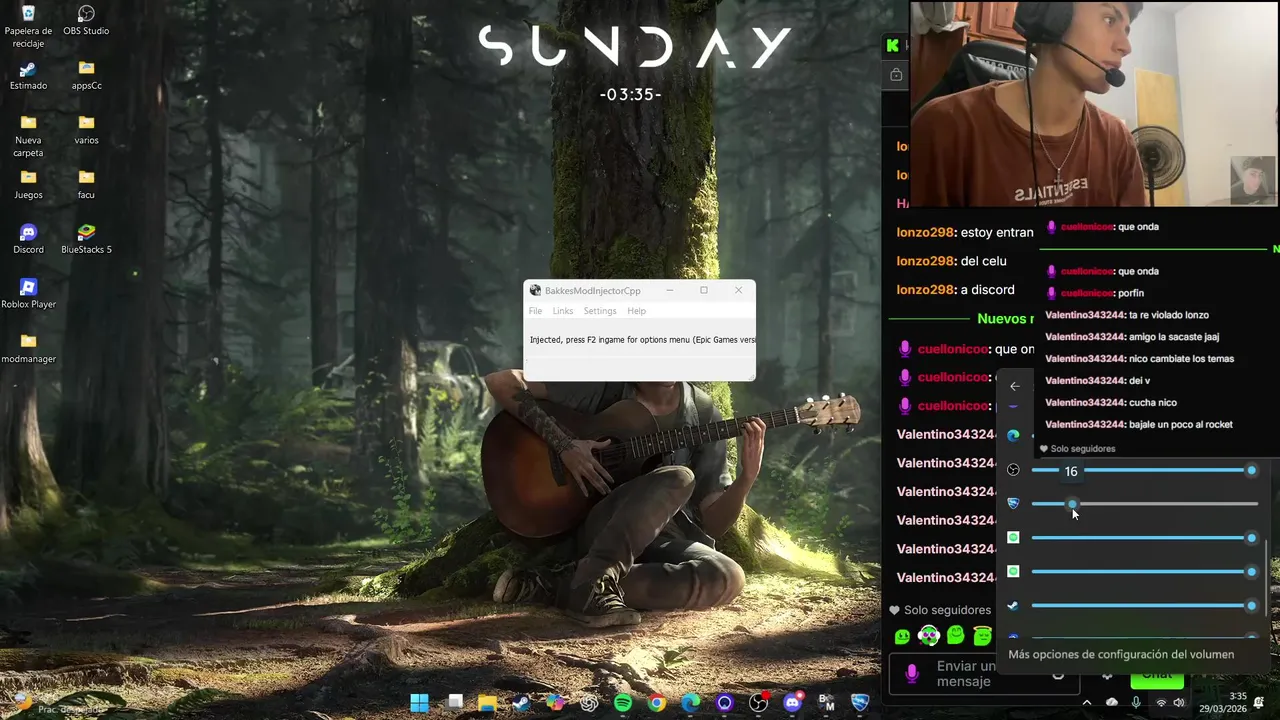Screen dimensions: 1280x720
Task: Open the Help menu in BakkesModInjectorCpp
Action: point(636,311)
